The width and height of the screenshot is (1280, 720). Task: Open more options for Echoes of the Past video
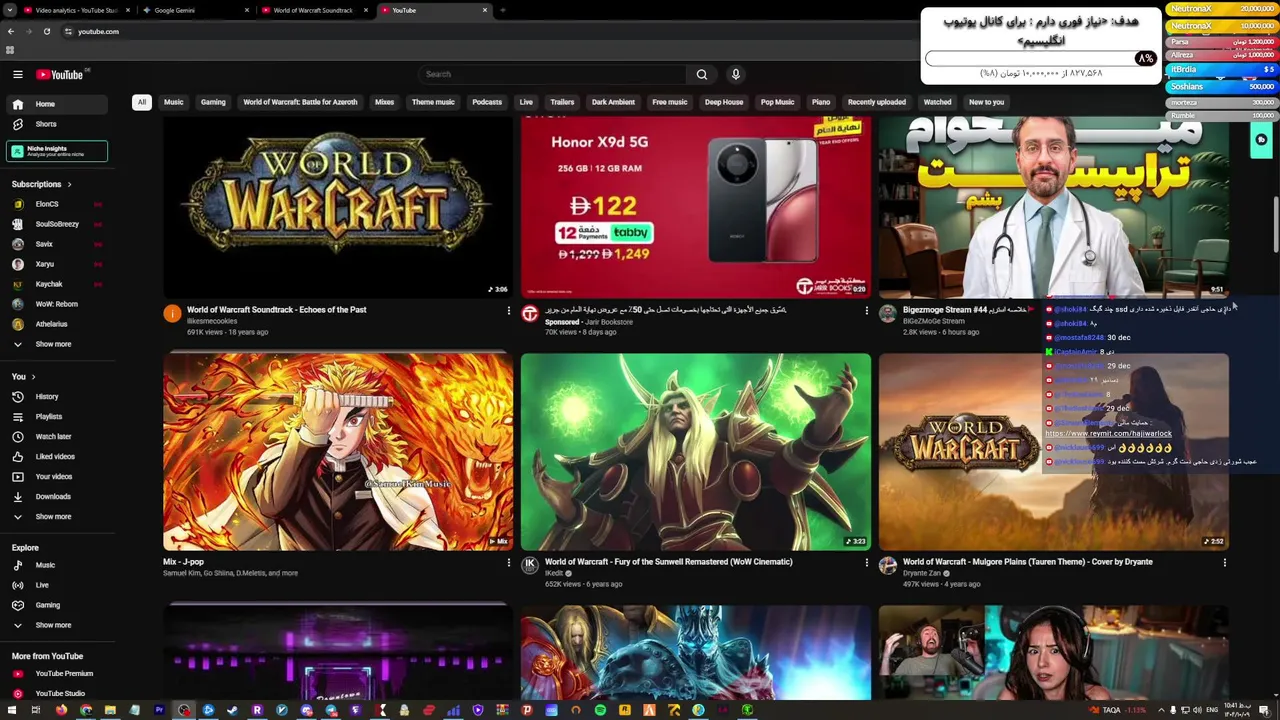coord(508,311)
